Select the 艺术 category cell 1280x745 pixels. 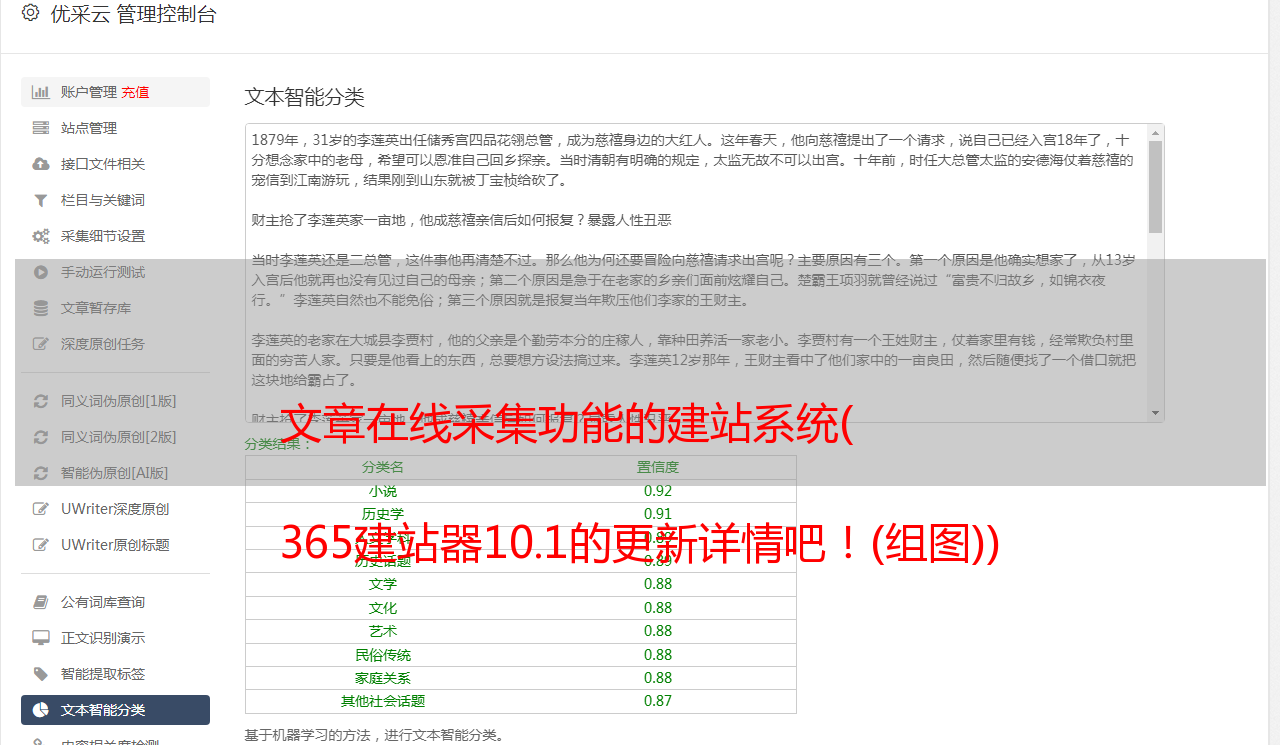click(383, 631)
